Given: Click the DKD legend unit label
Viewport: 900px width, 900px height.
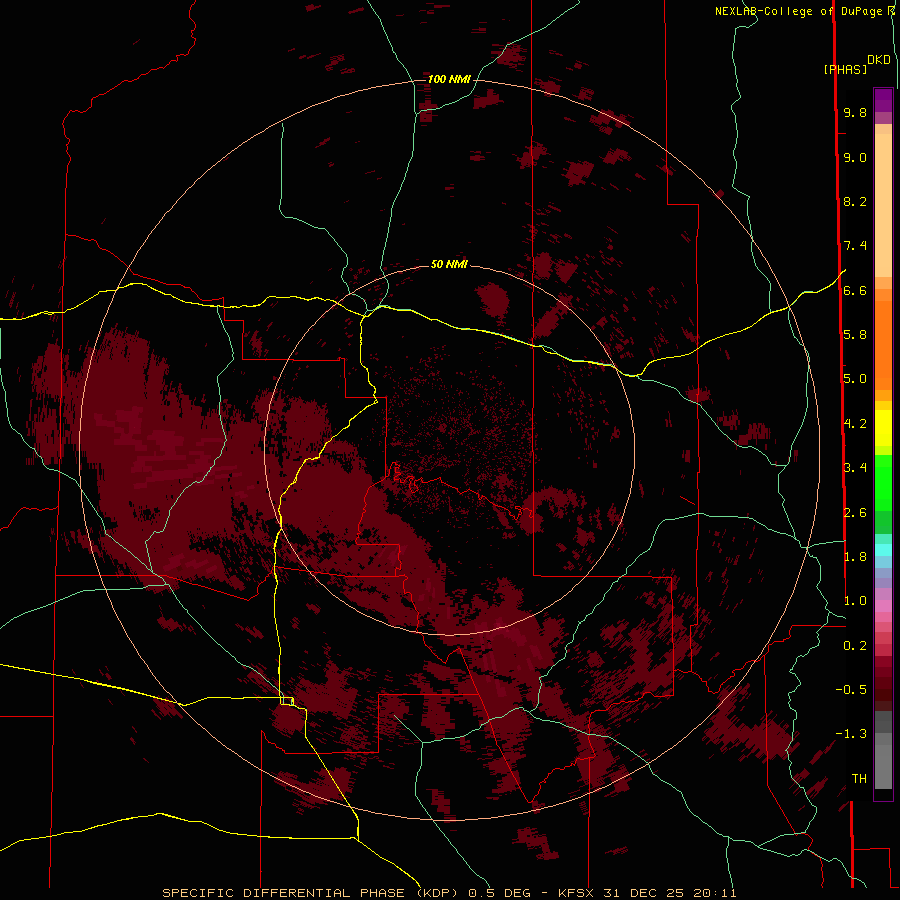Looking at the screenshot, I should coord(878,59).
